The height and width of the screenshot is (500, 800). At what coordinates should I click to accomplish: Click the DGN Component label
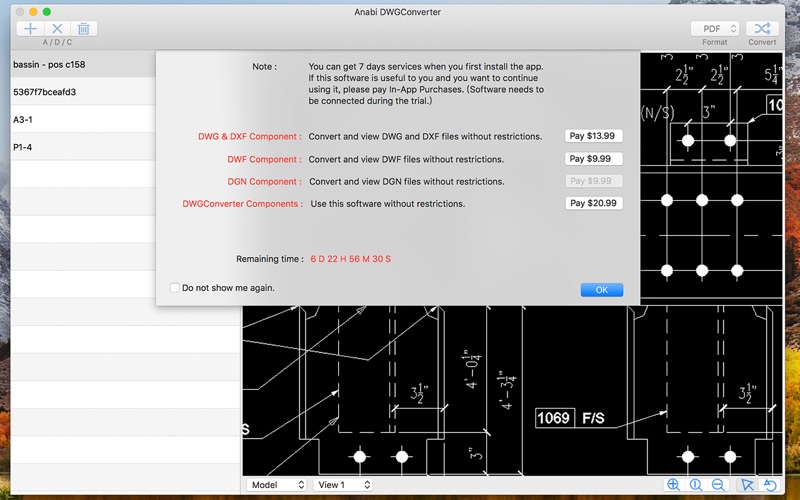264,181
